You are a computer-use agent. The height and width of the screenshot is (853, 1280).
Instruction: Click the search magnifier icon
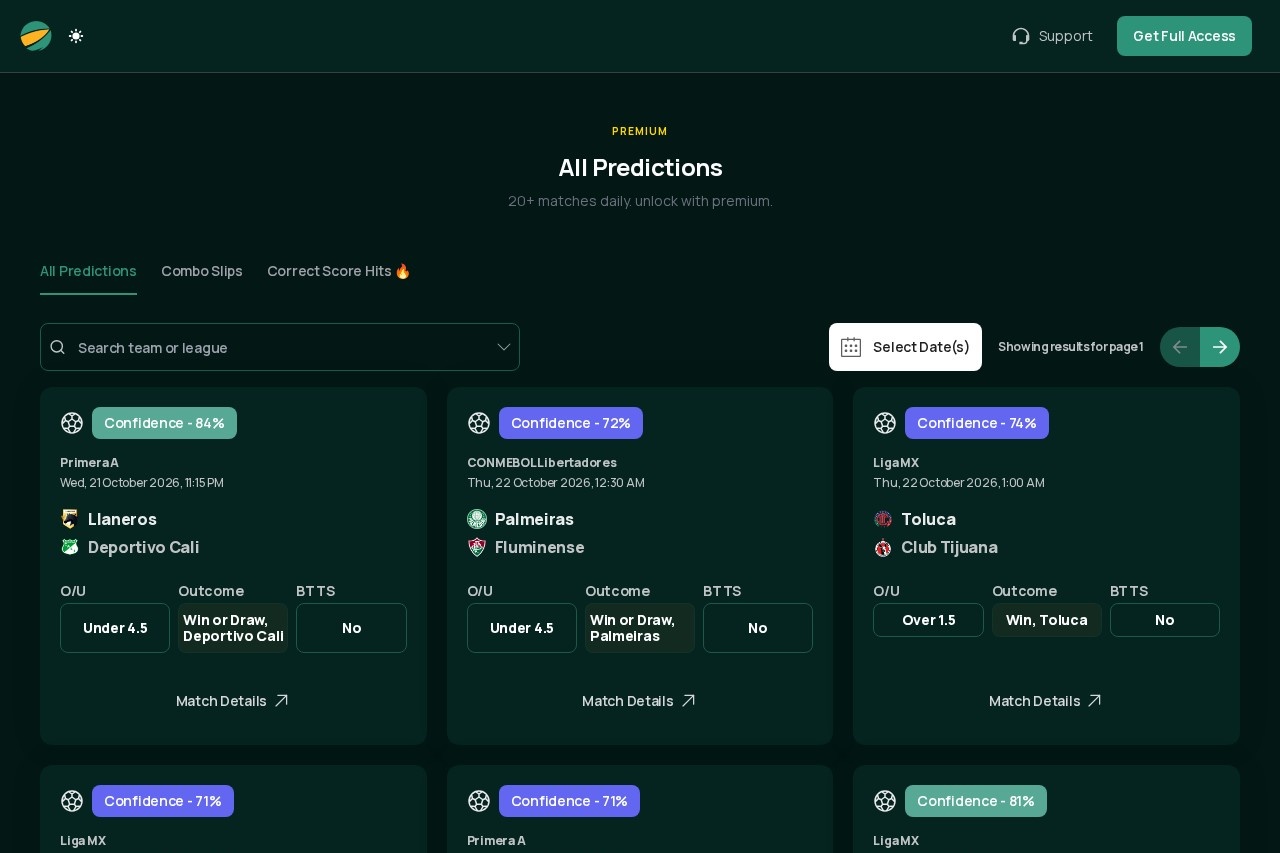58,347
